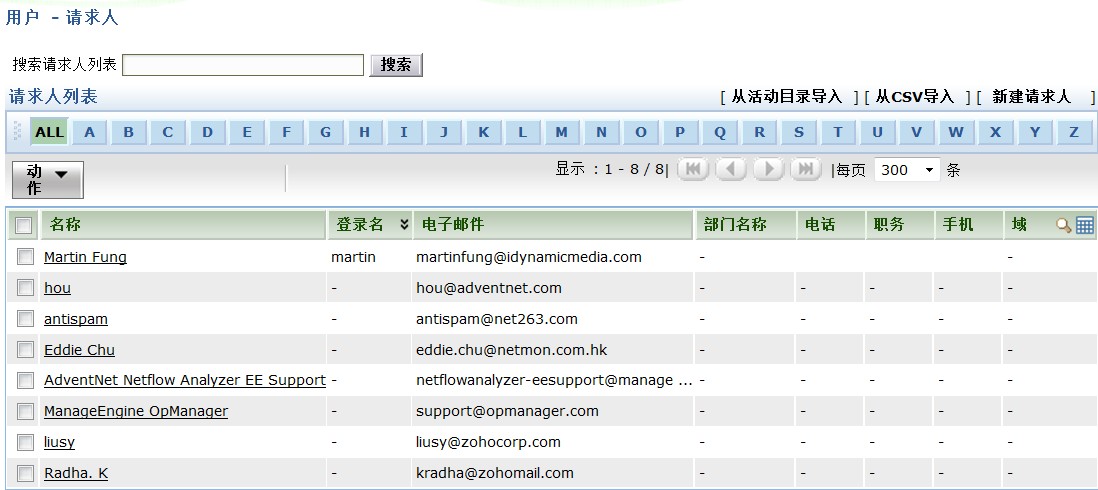Open the AdventNet Netflow Analyzer EE Support link

click(185, 380)
